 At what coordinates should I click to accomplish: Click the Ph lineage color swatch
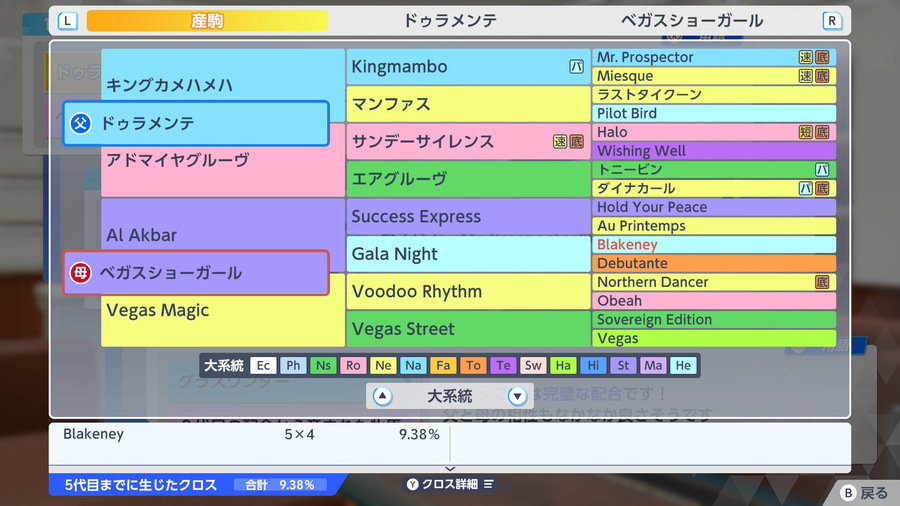coord(293,365)
